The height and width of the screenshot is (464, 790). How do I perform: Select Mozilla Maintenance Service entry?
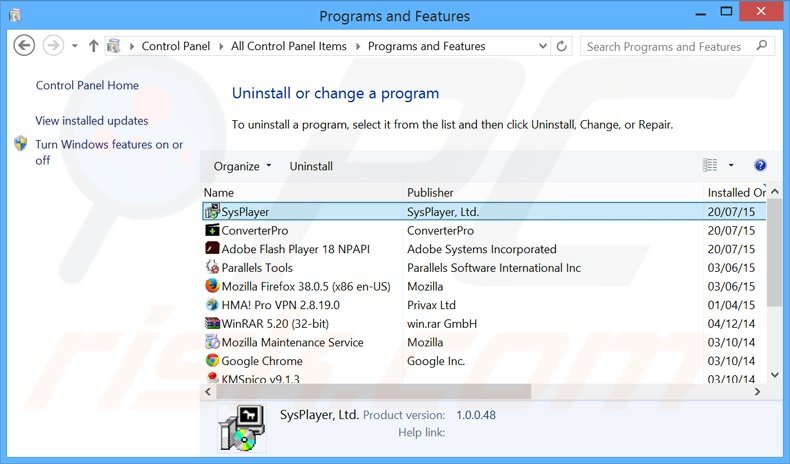tap(292, 342)
